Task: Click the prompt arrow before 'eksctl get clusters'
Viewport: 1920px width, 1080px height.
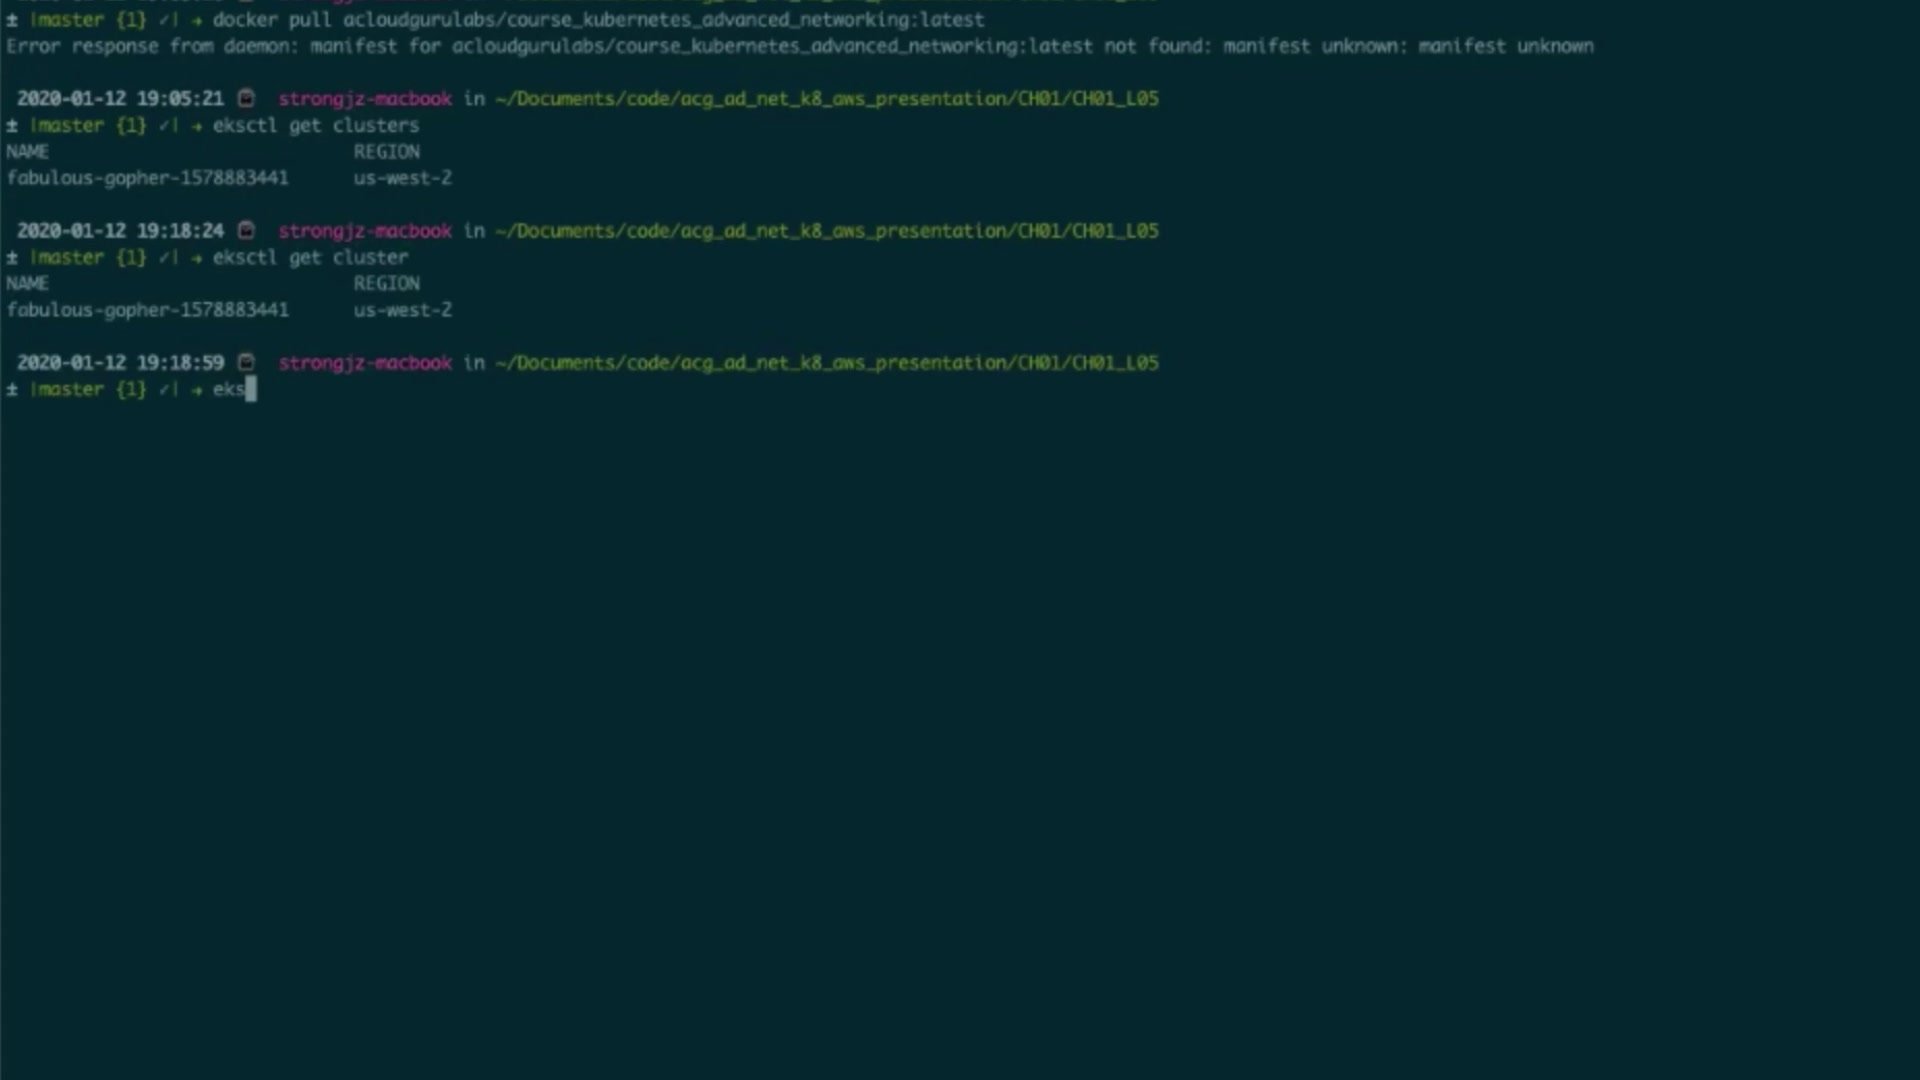Action: (x=196, y=126)
